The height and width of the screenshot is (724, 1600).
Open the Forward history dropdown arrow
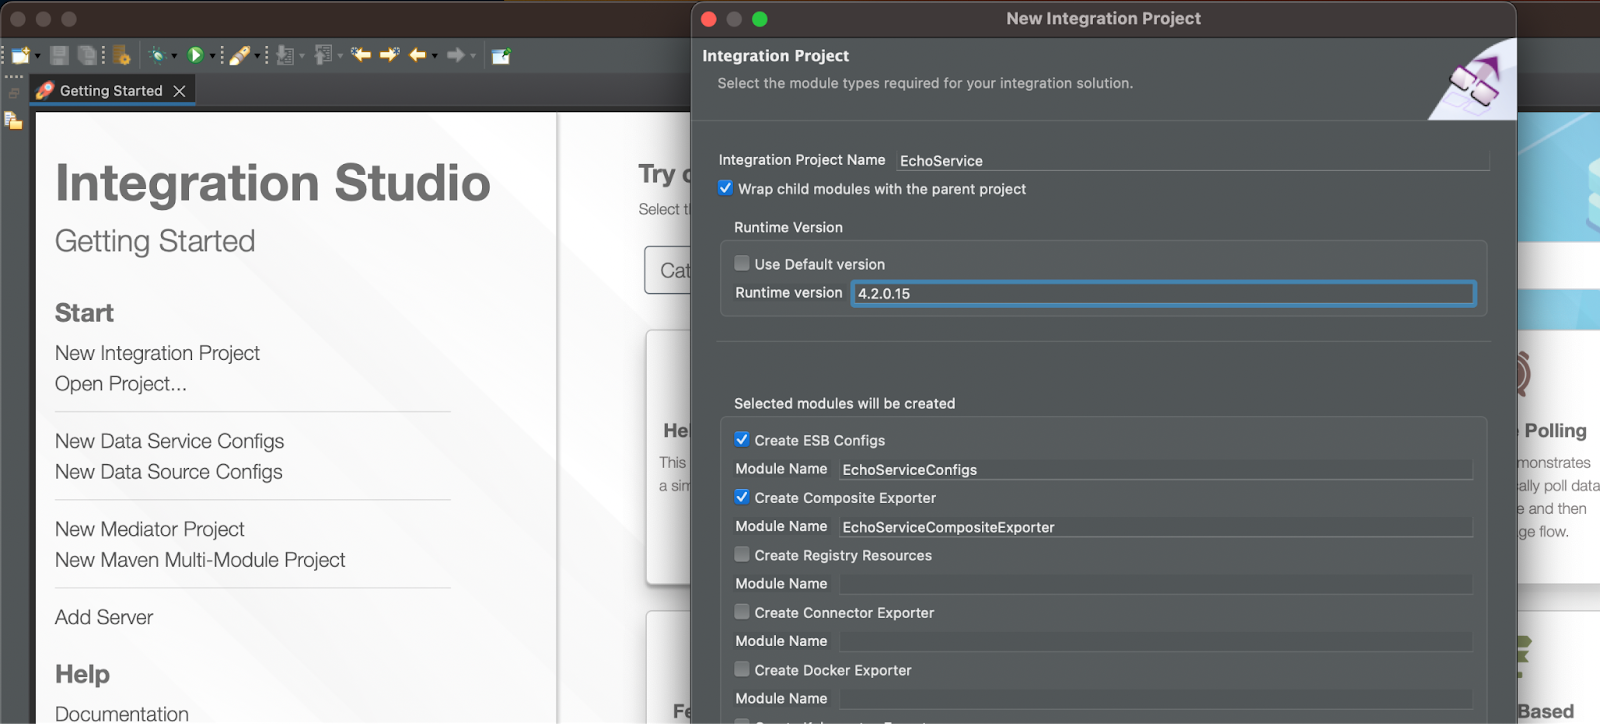pos(473,56)
